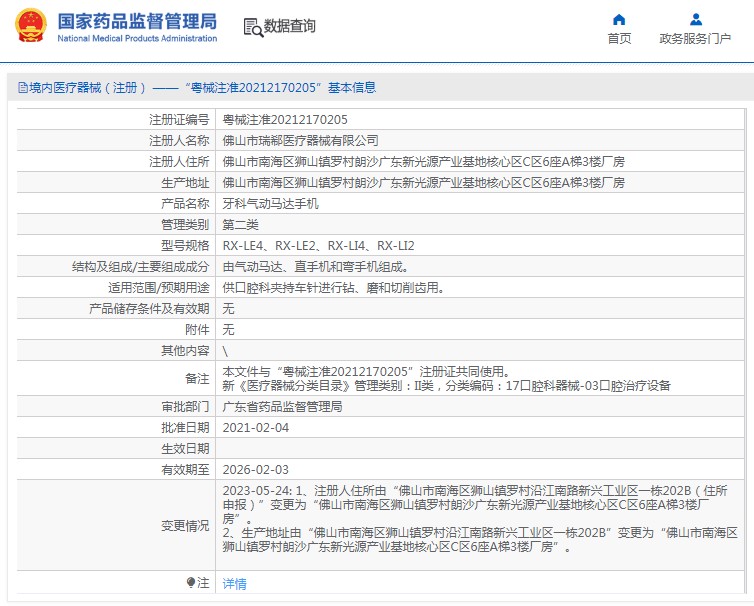
Task: Select 佛山市瑞郗医疗器械有限公司 registrant name
Action: click(301, 141)
